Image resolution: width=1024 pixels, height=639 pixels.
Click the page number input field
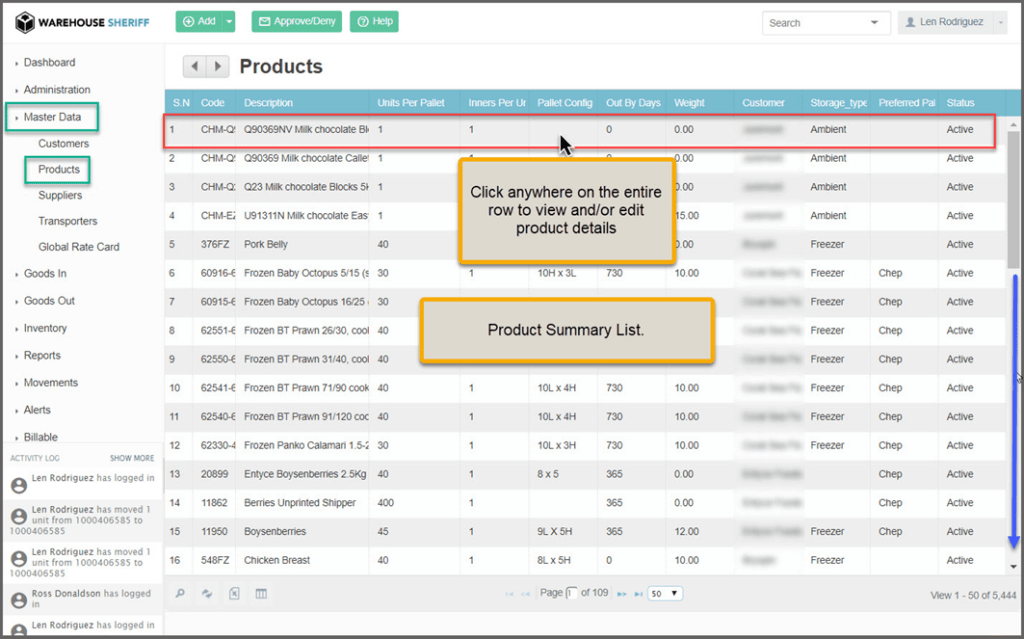coord(573,593)
